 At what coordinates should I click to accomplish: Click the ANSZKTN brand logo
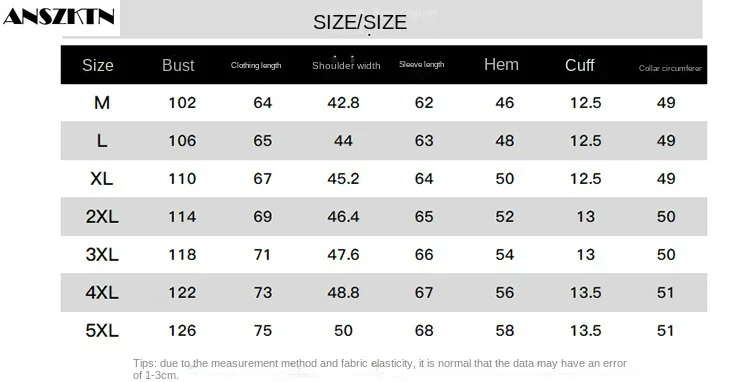58,16
